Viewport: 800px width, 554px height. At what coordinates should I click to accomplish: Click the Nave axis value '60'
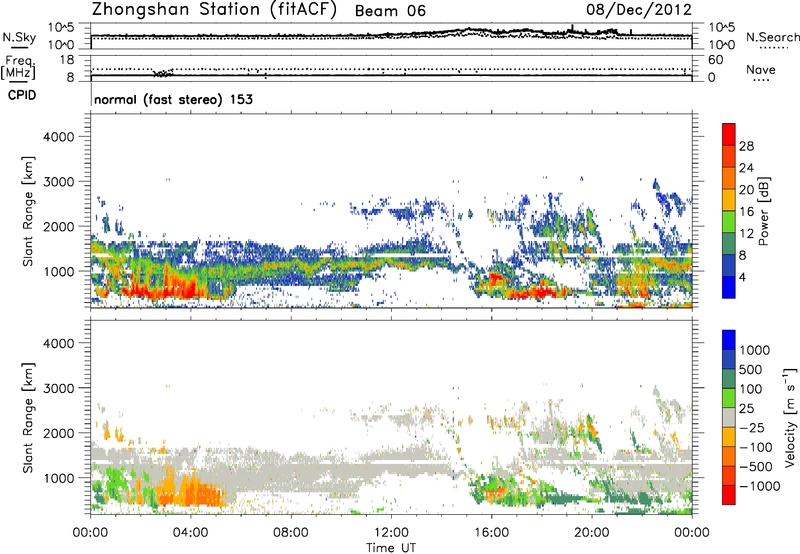[x=715, y=60]
